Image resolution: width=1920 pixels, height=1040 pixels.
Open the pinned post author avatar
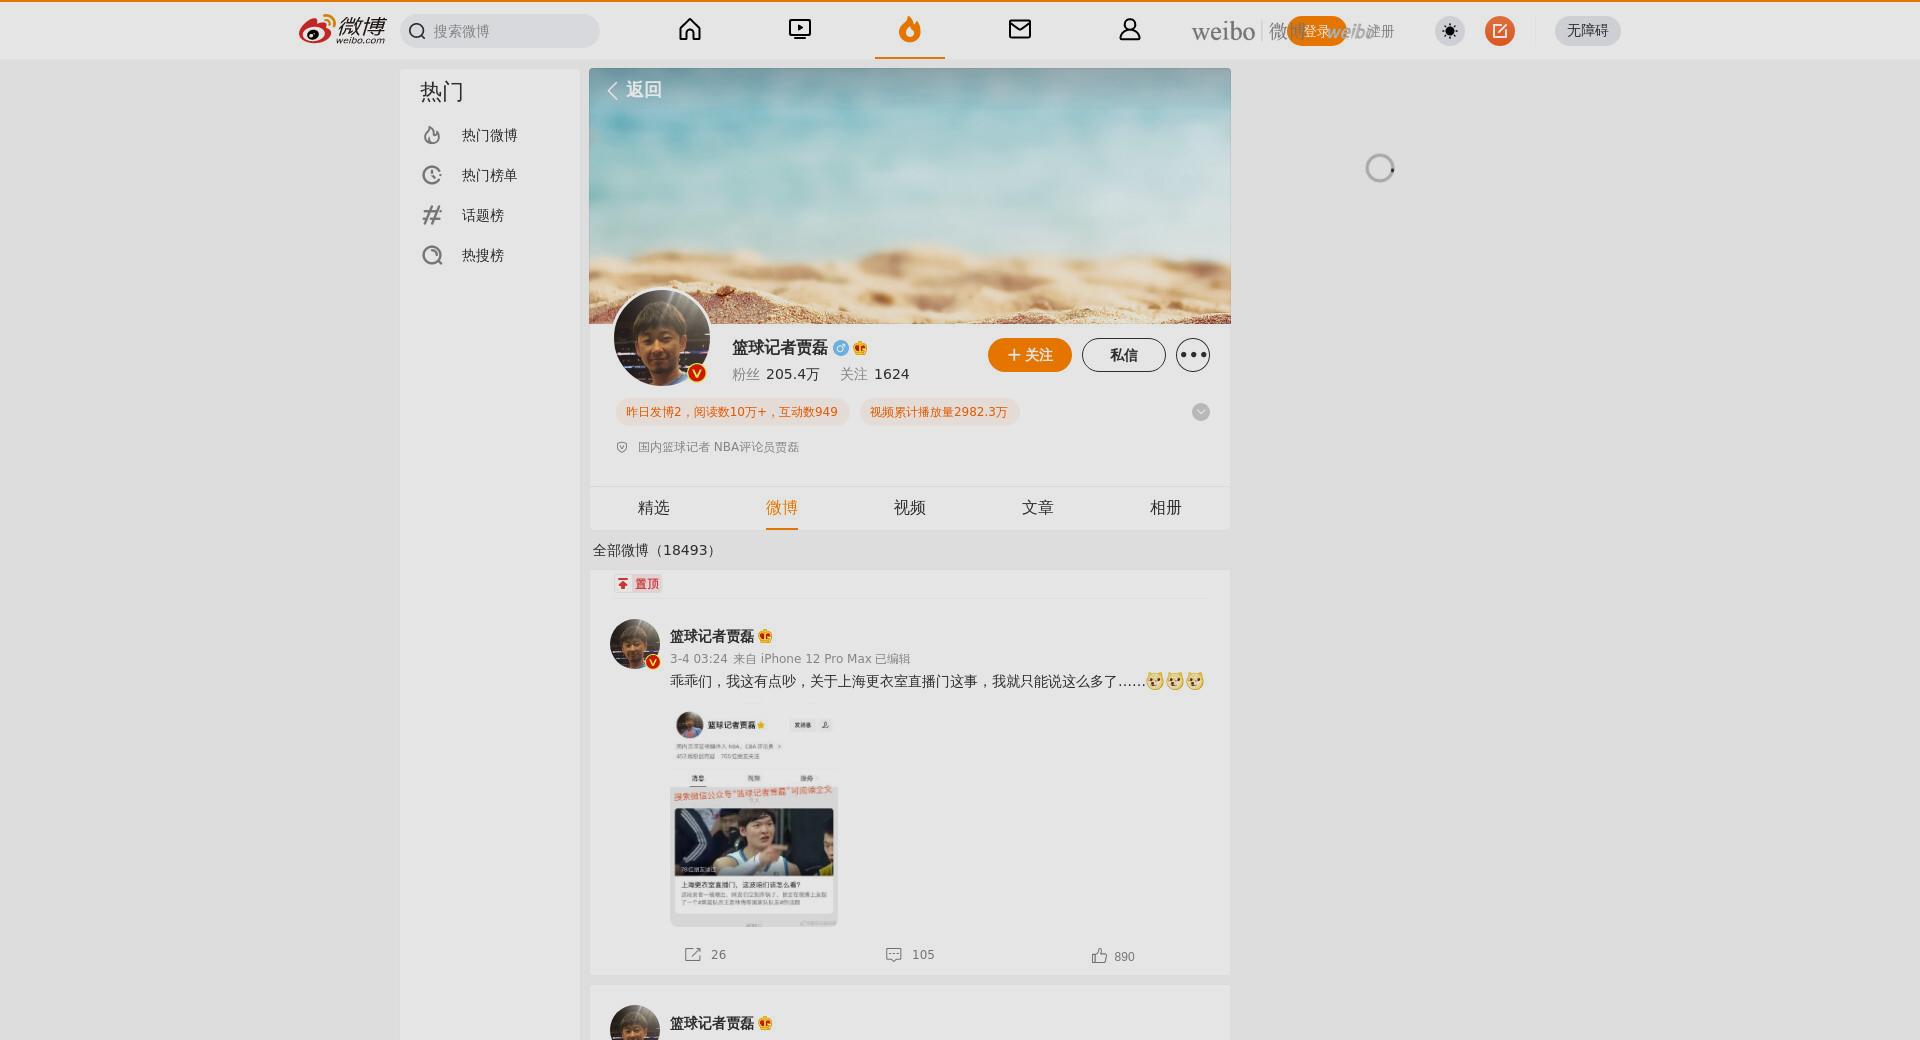point(635,644)
